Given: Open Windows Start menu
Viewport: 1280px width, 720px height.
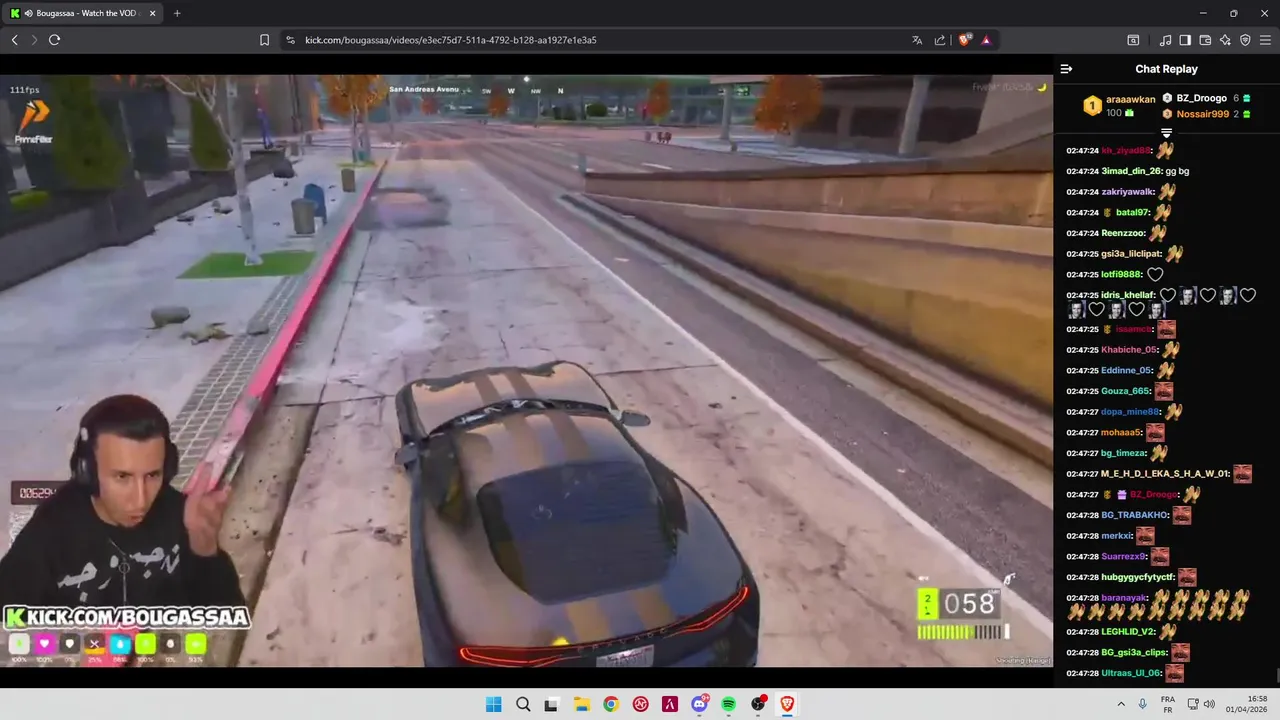Looking at the screenshot, I should coord(493,704).
